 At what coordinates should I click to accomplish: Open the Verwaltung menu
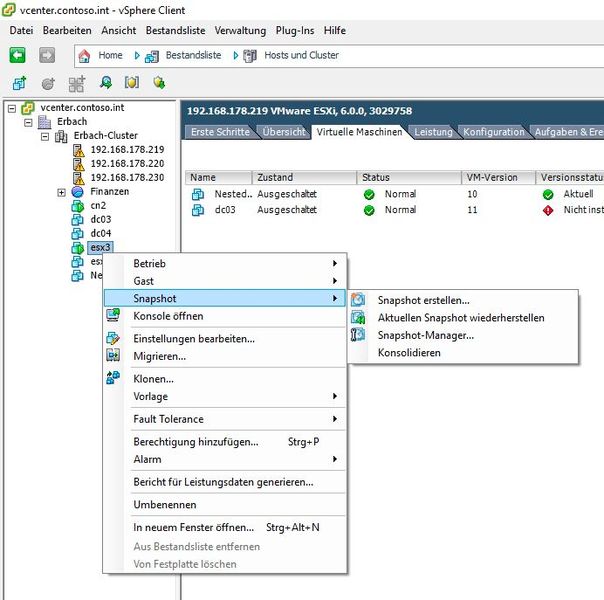point(240,30)
